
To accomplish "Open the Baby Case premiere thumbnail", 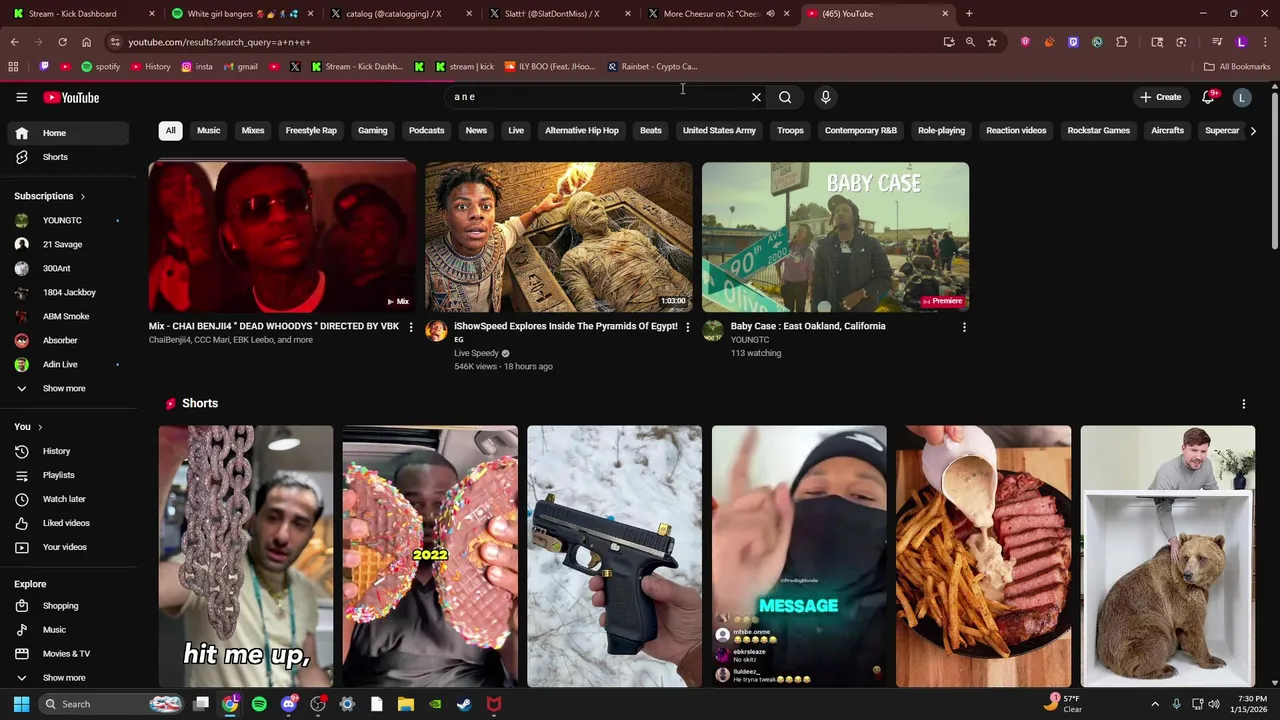I will coord(835,237).
